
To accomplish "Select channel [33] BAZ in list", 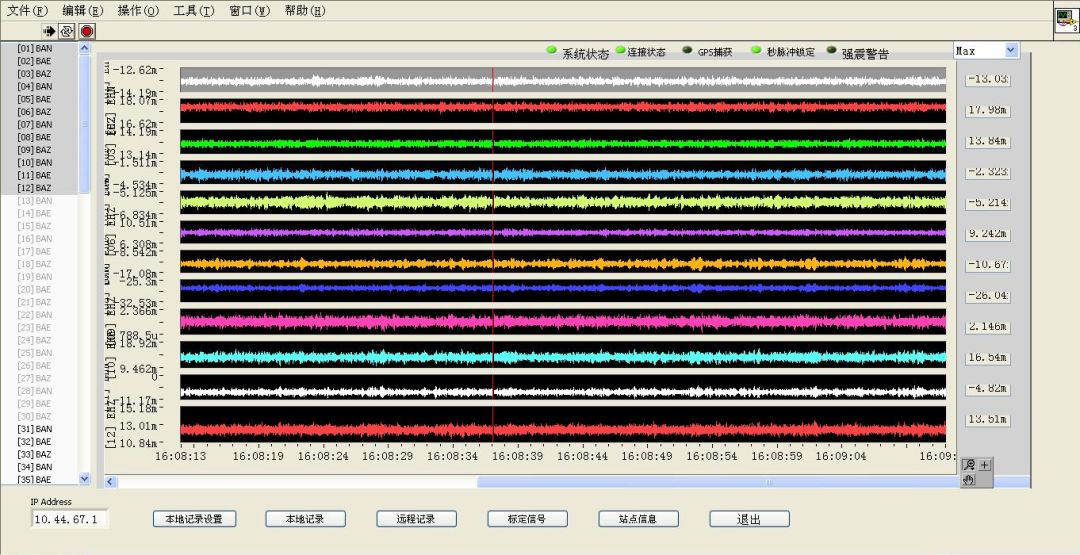I will (39, 454).
